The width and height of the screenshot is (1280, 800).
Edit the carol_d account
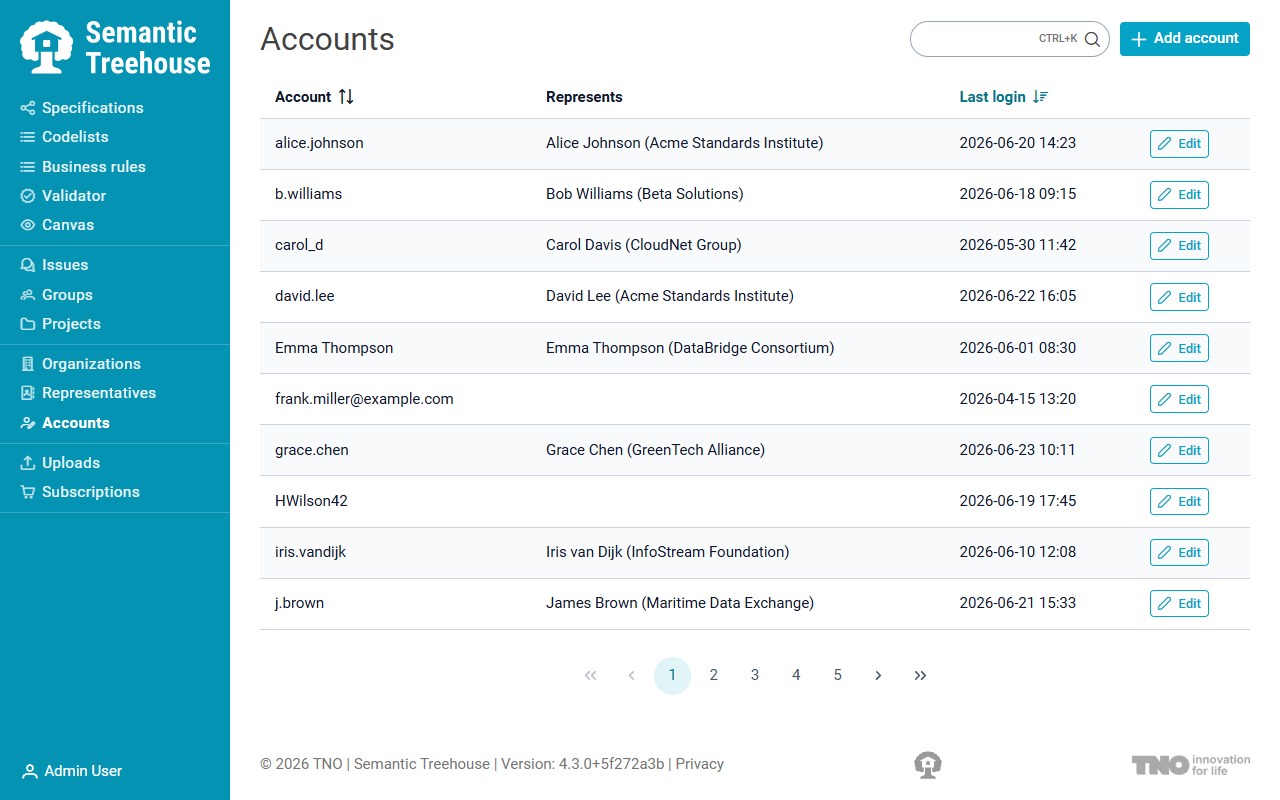coord(1179,246)
